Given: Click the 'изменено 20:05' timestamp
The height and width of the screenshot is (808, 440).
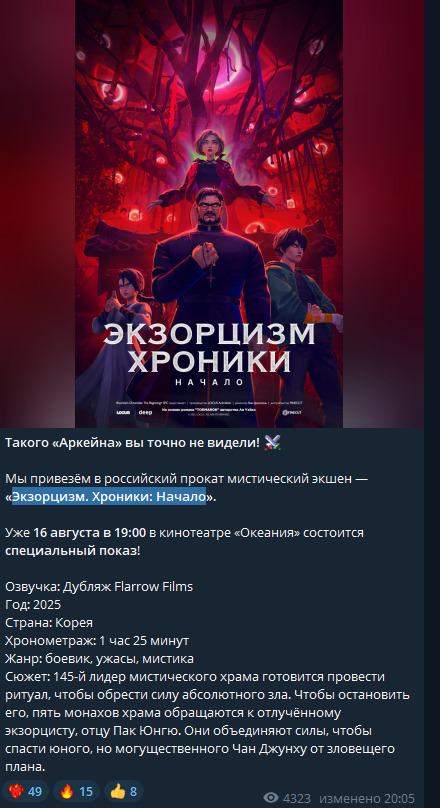Looking at the screenshot, I should pyautogui.click(x=367, y=798).
